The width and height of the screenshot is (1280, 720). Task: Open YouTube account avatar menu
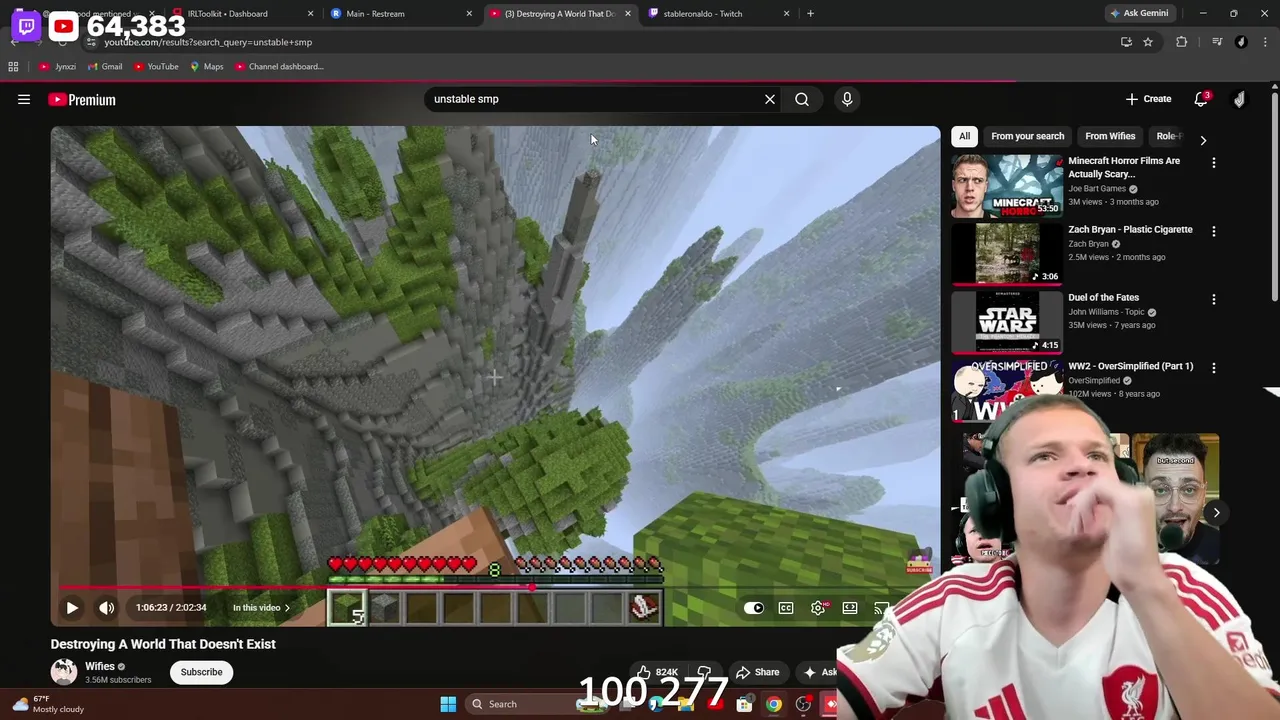pyautogui.click(x=1239, y=99)
